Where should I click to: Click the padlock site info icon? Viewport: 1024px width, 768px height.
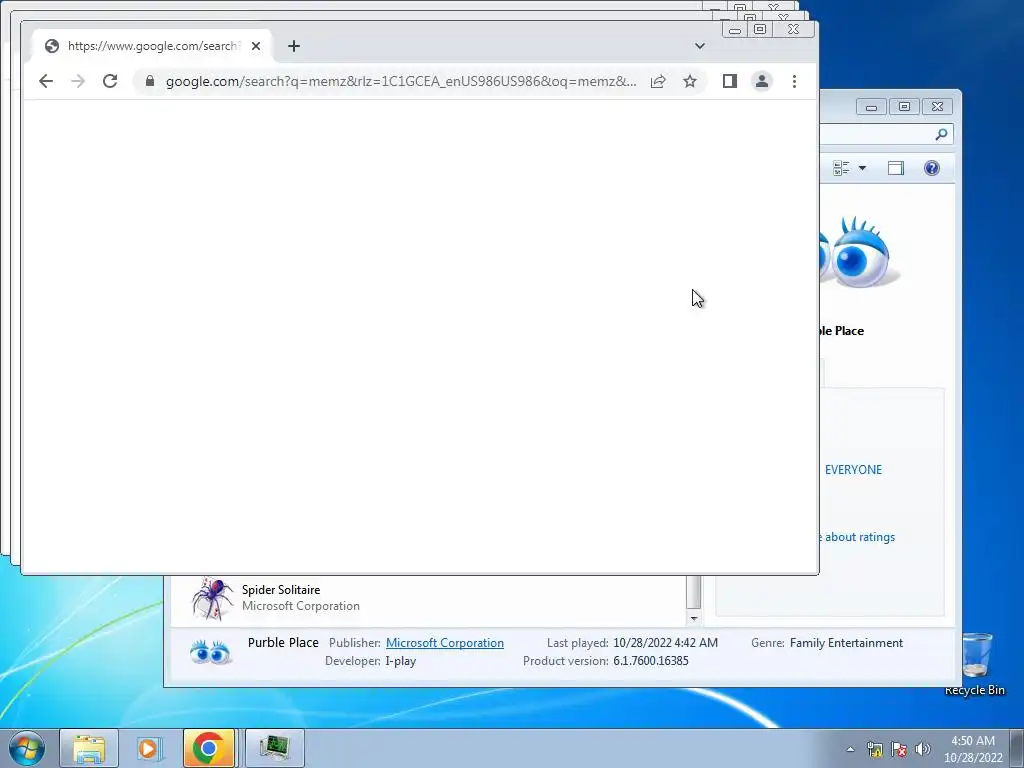(150, 81)
